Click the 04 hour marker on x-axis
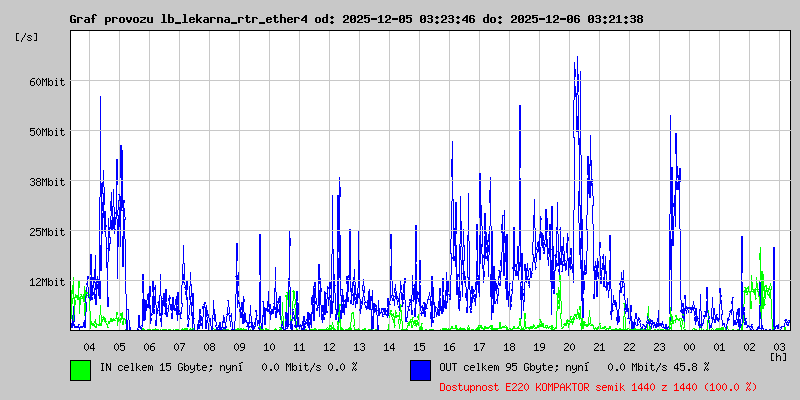800x400 pixels. [x=89, y=346]
